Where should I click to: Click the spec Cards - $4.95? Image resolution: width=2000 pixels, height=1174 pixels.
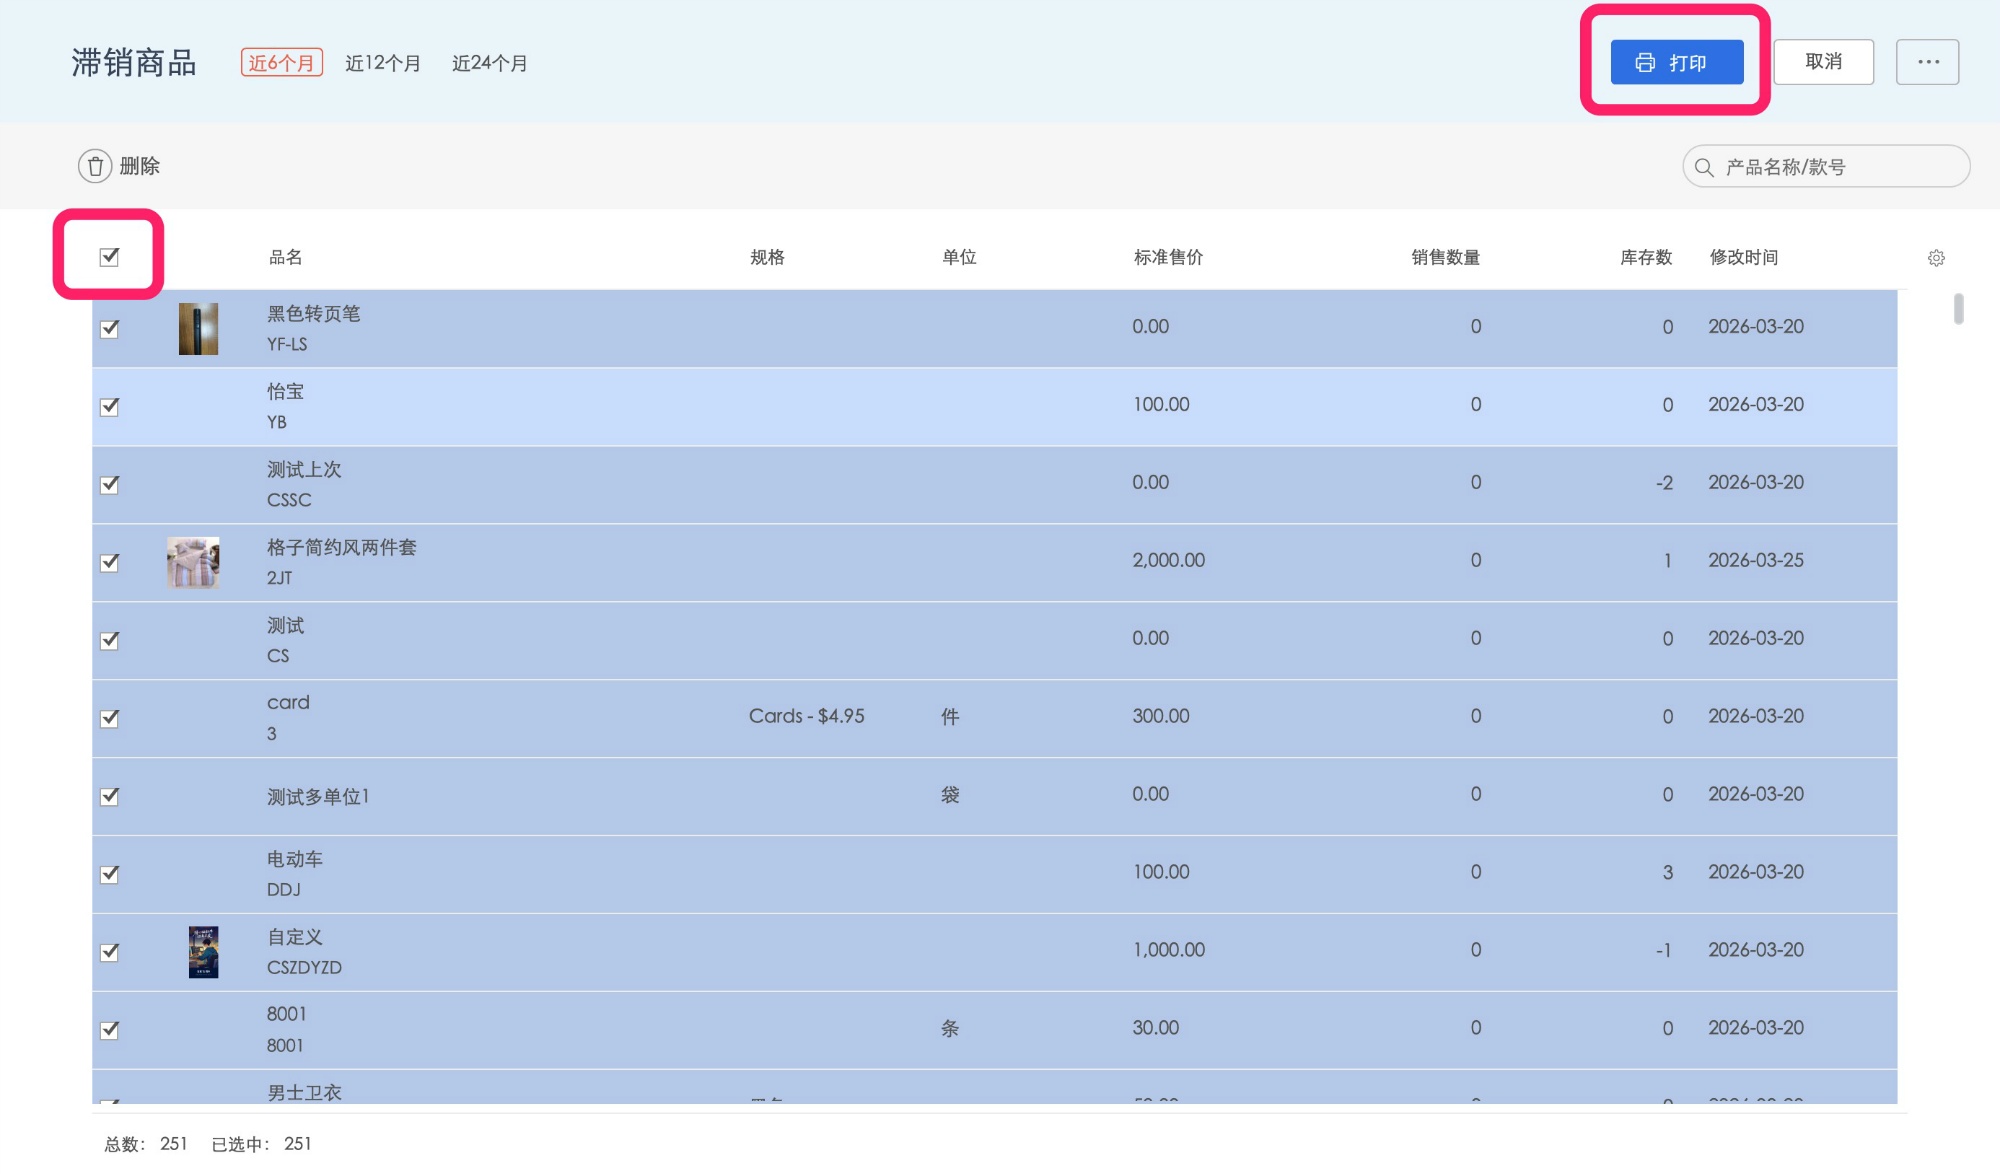point(807,716)
